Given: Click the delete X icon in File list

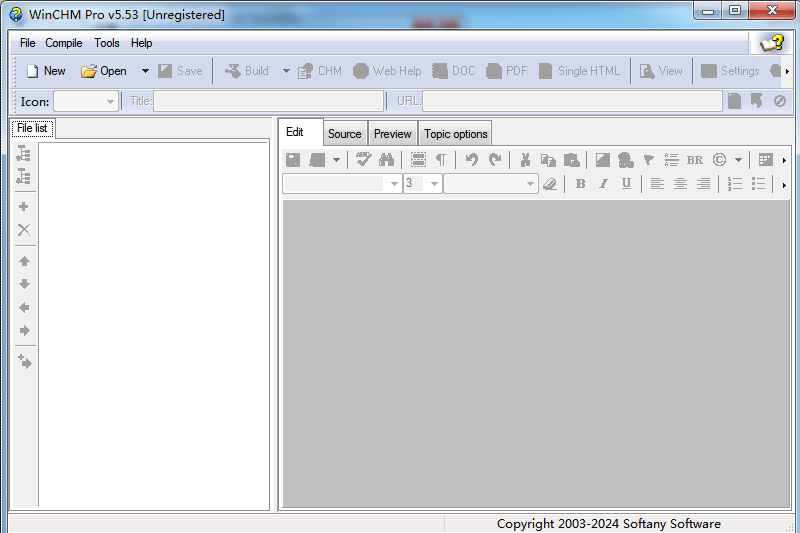Looking at the screenshot, I should click(24, 230).
